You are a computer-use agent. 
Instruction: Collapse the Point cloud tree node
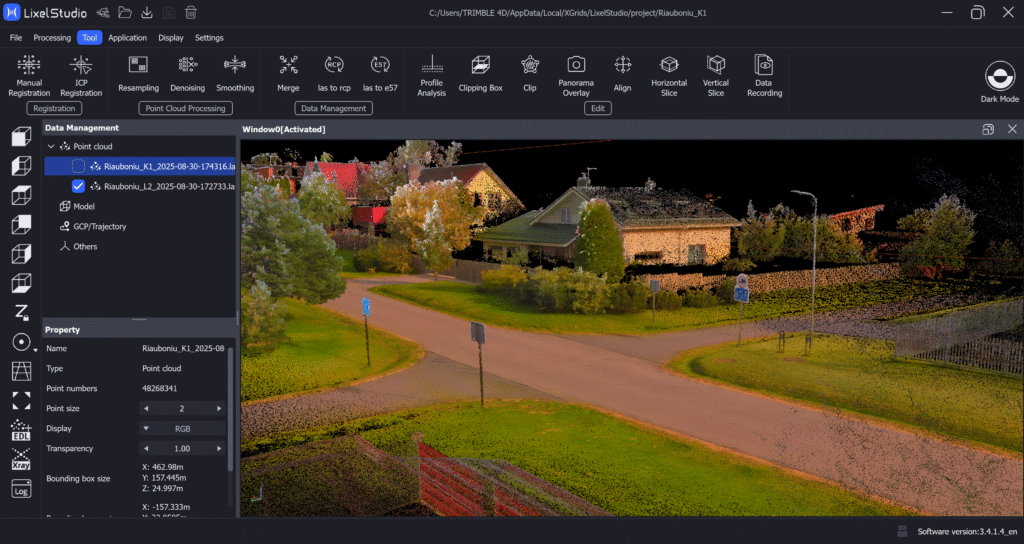click(x=51, y=146)
